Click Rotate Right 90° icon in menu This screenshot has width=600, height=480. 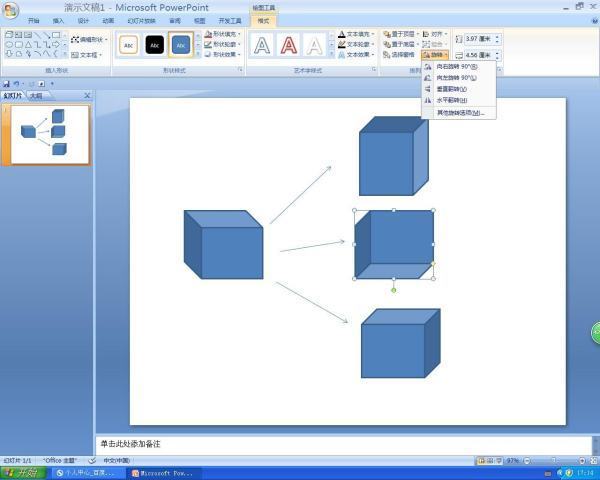(428, 67)
